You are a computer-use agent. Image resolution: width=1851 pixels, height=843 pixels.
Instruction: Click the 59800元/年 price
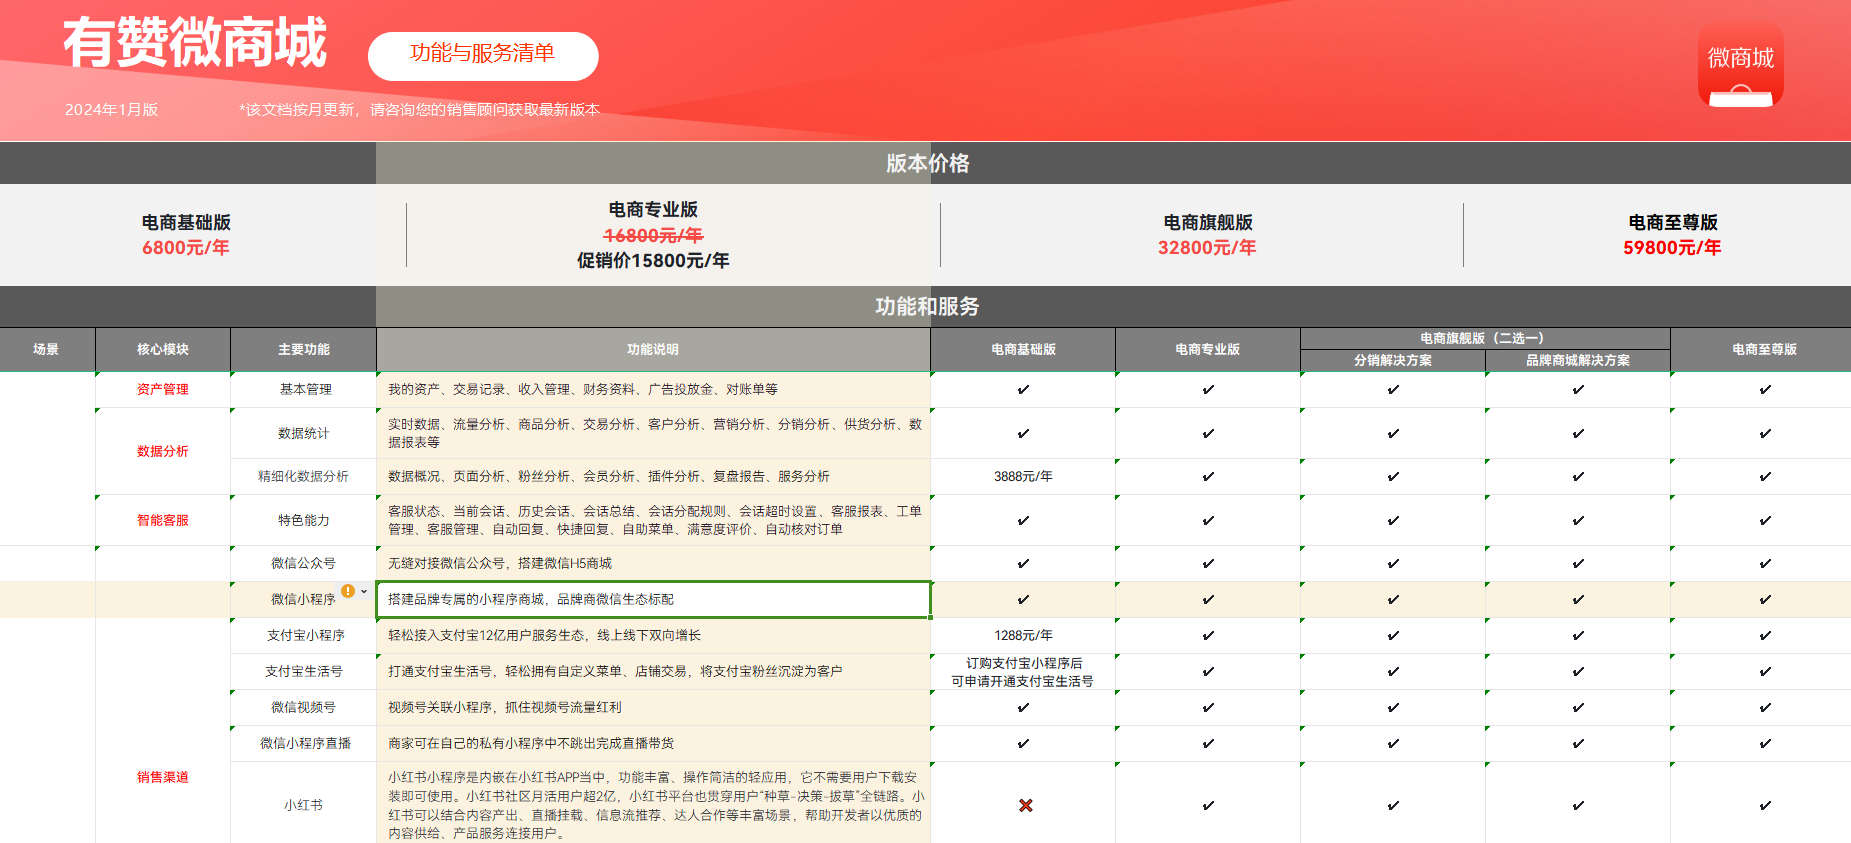1672,247
